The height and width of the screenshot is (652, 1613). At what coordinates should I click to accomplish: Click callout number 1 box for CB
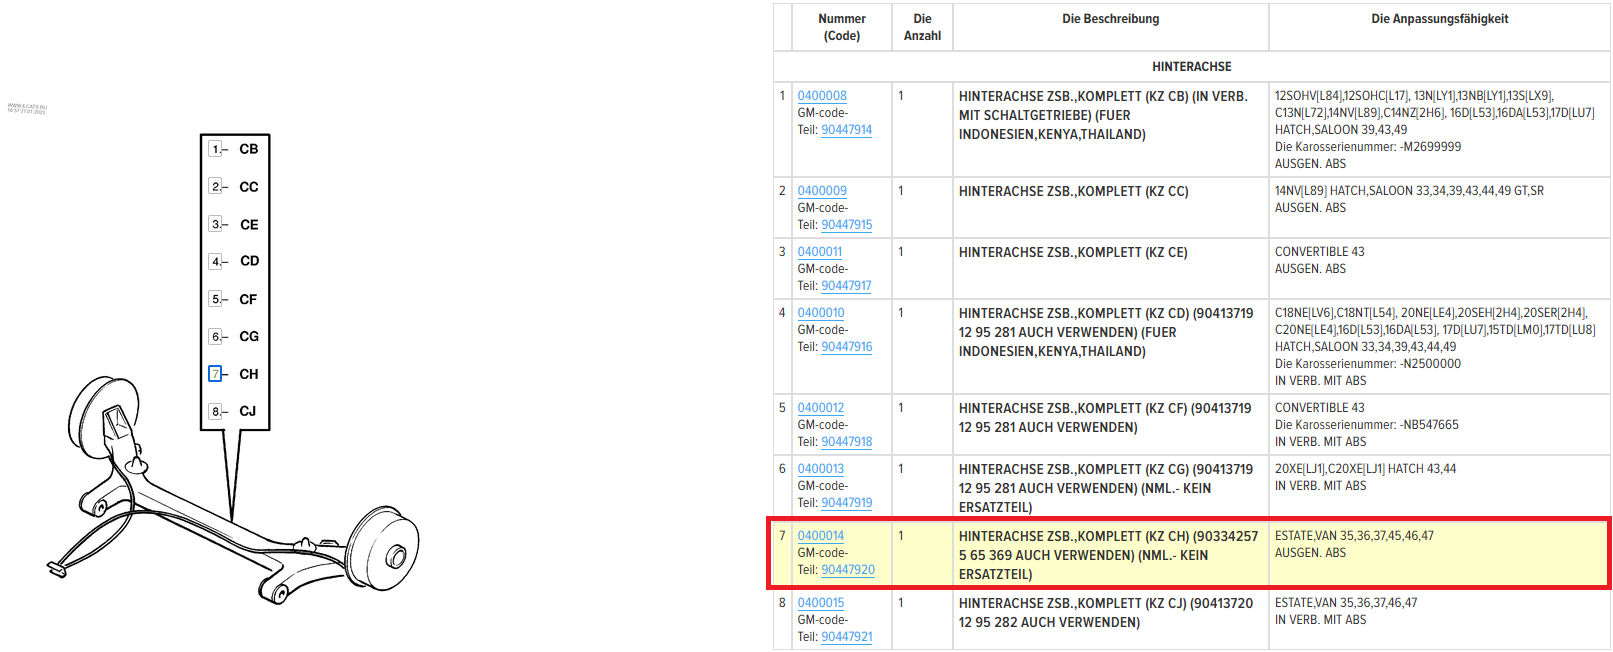[x=215, y=149]
